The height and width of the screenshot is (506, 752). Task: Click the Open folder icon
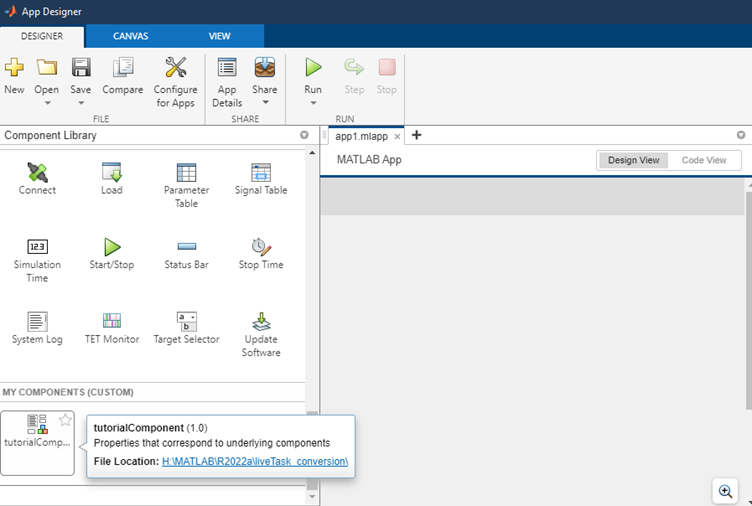tap(47, 67)
